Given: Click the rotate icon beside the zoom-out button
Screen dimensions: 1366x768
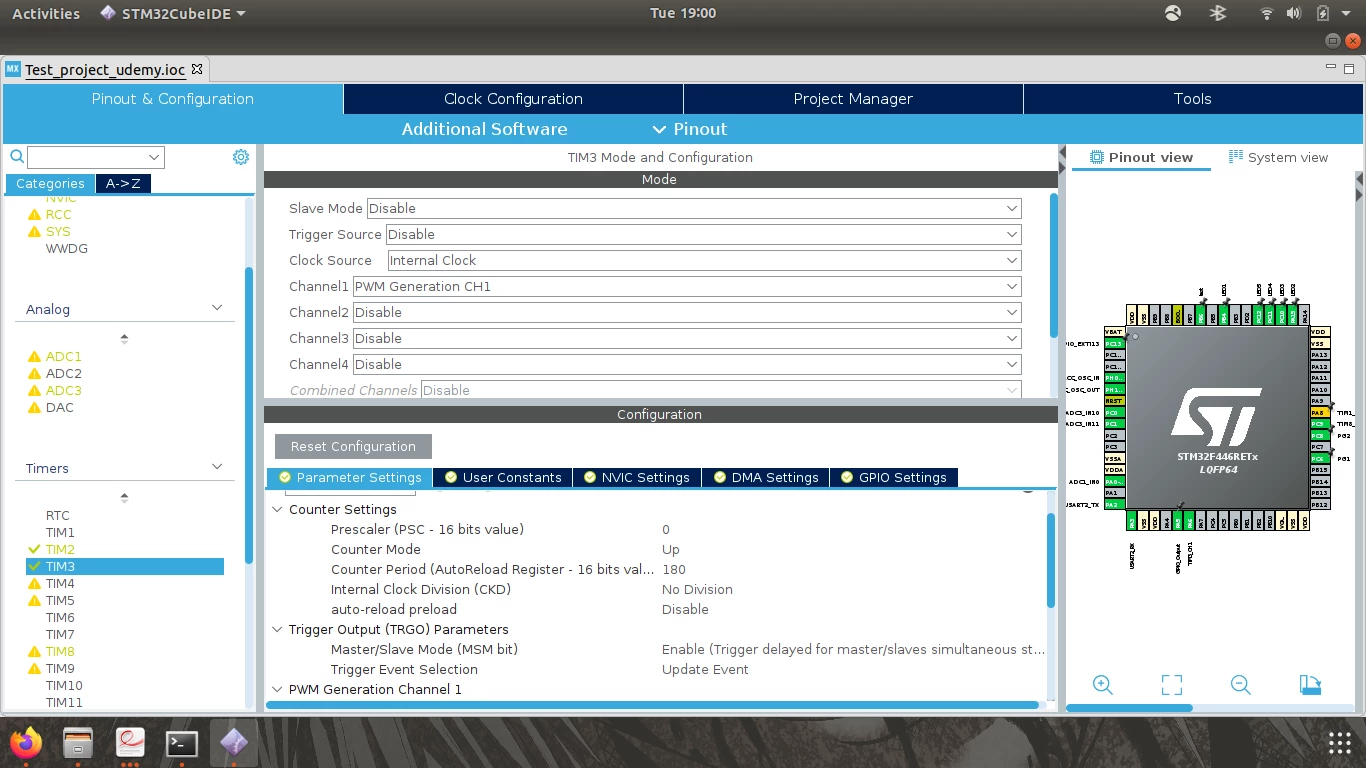Looking at the screenshot, I should [1310, 685].
